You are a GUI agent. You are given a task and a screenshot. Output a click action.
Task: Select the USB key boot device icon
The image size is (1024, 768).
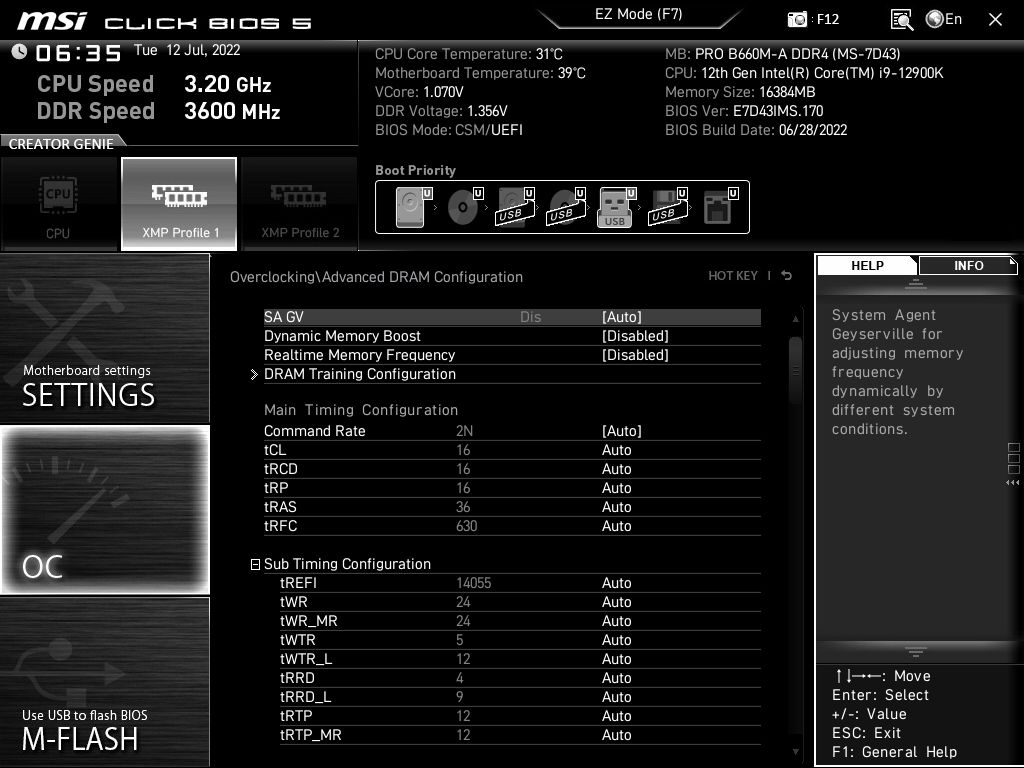[616, 207]
